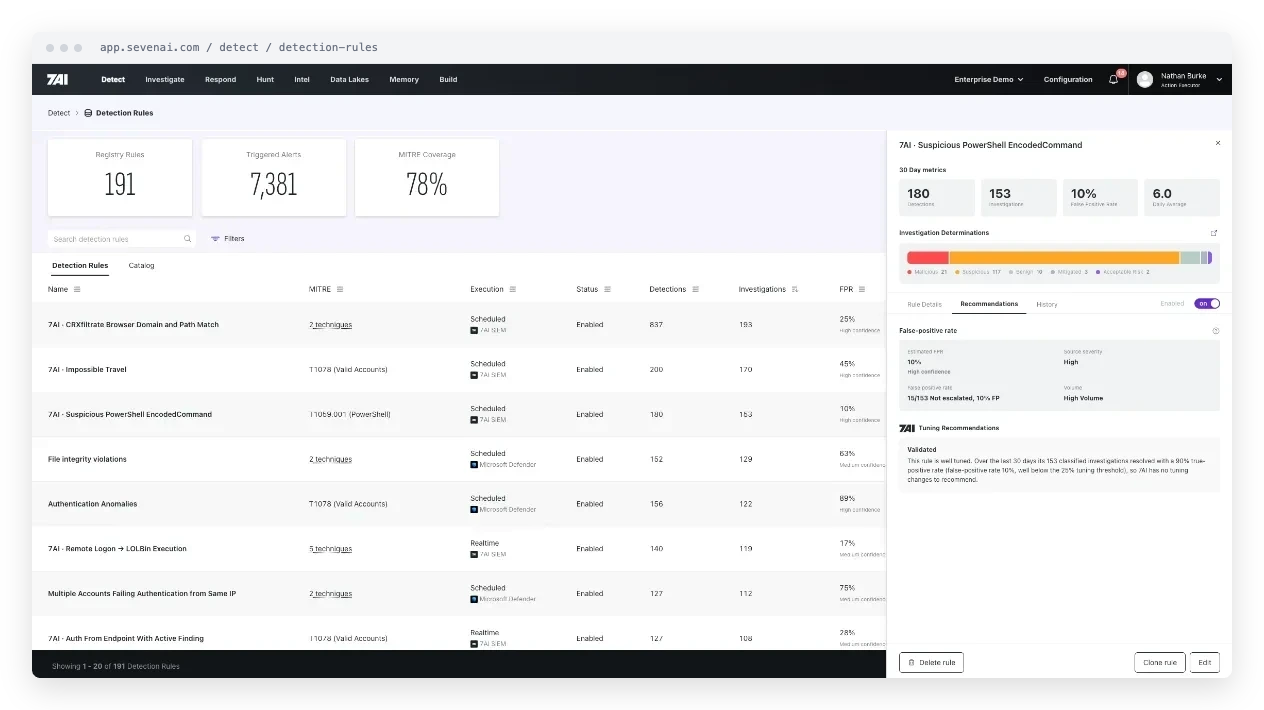Switch to the Catalog tab

[141, 266]
